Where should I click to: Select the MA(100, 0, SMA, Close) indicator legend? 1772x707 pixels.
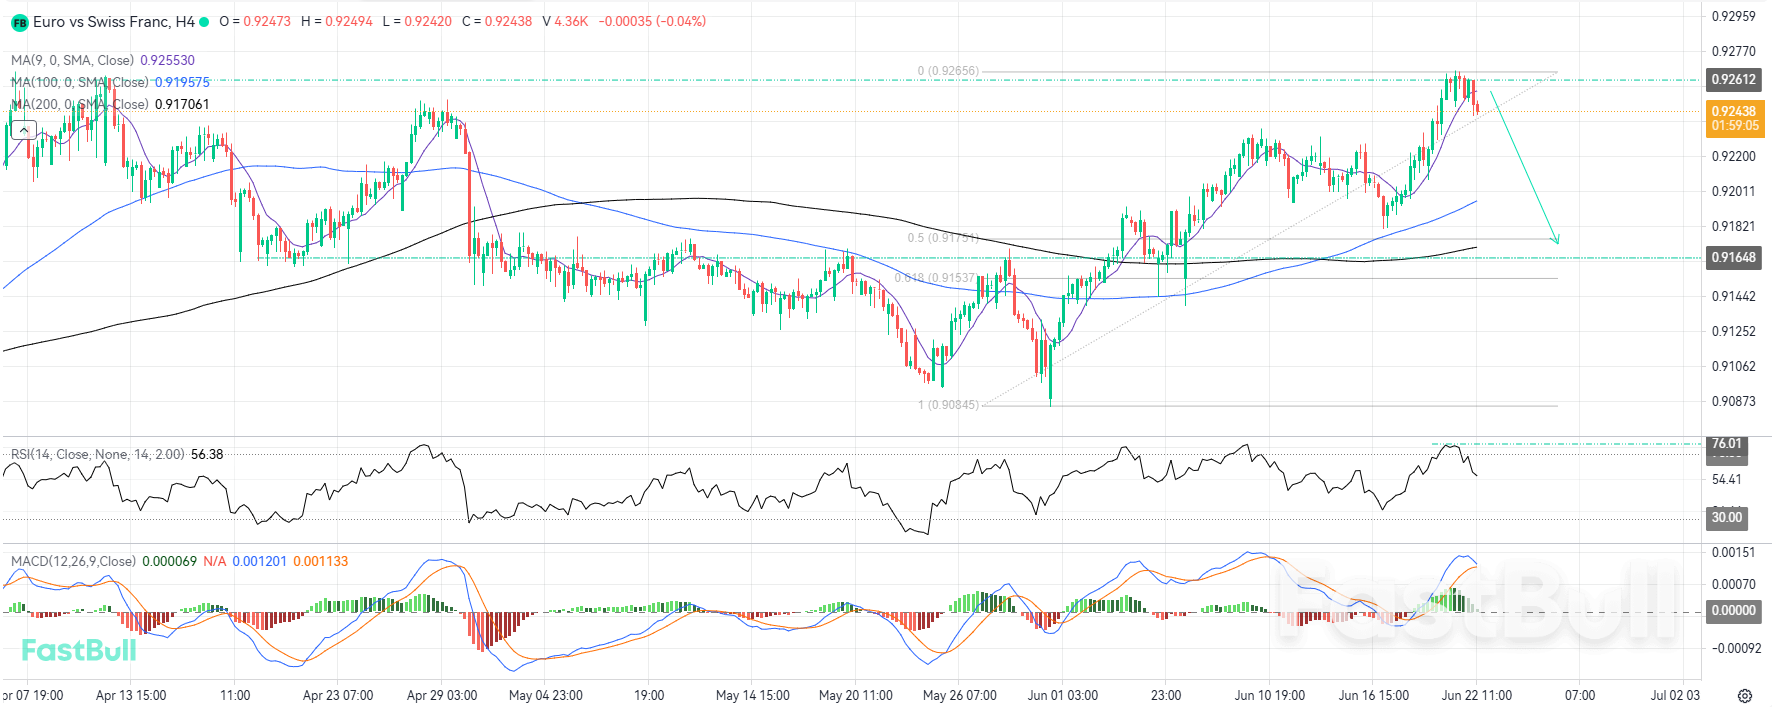110,82
